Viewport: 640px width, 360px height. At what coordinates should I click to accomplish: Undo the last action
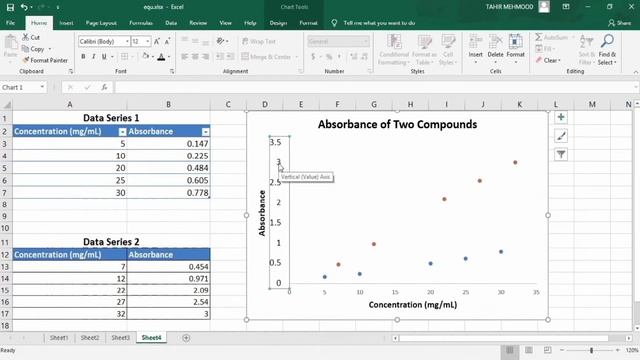tap(24, 7)
